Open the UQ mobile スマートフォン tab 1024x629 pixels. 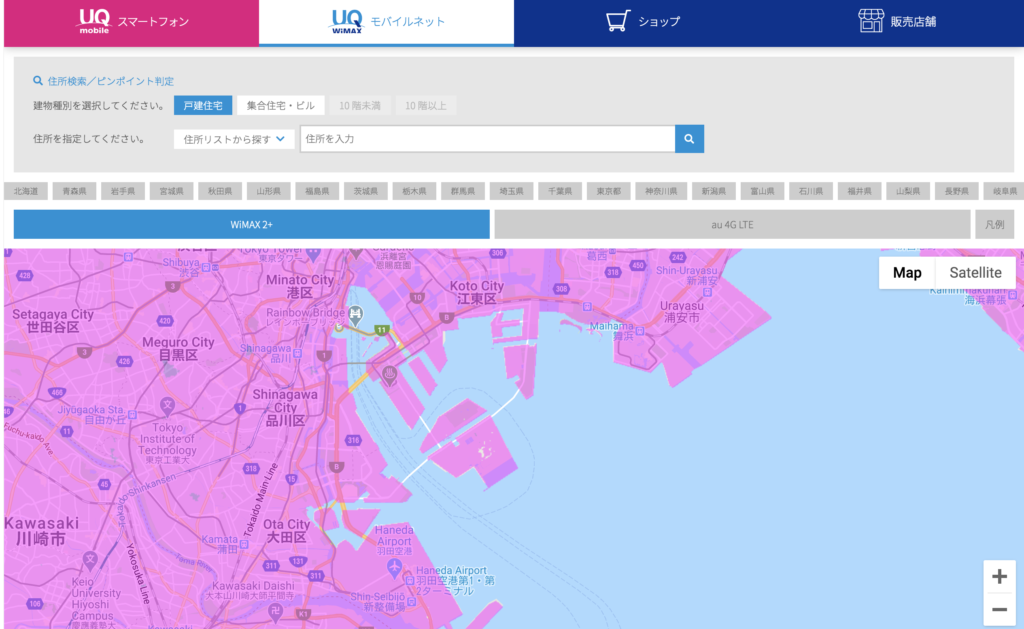coord(131,22)
